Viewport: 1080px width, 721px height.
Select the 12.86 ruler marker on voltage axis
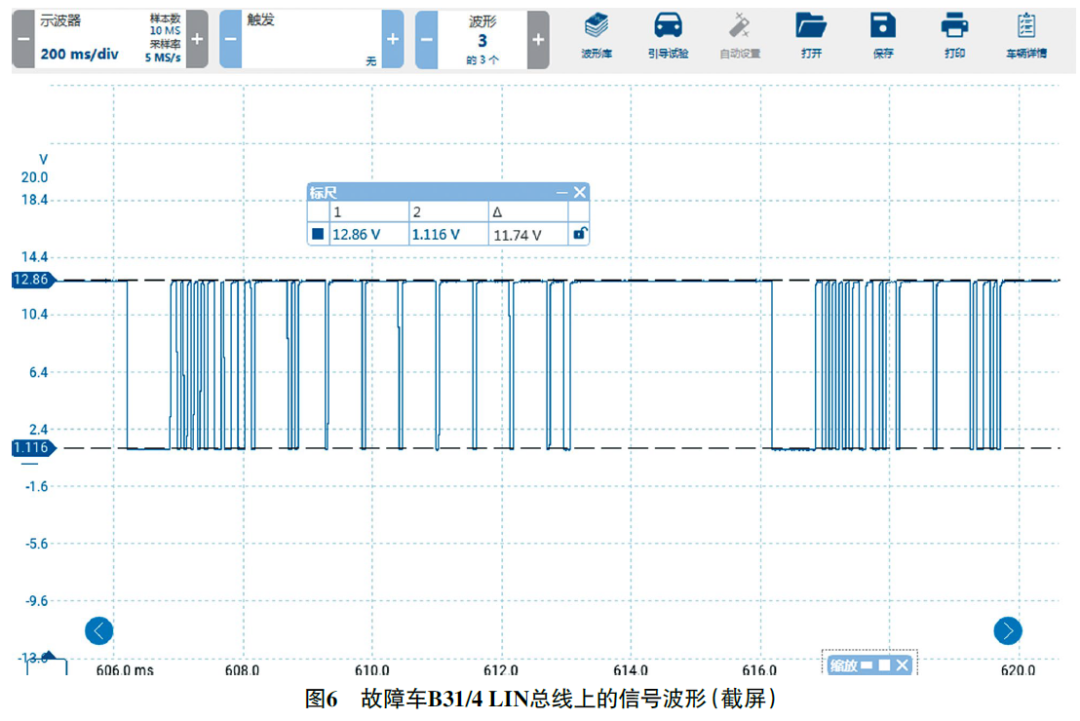30,280
